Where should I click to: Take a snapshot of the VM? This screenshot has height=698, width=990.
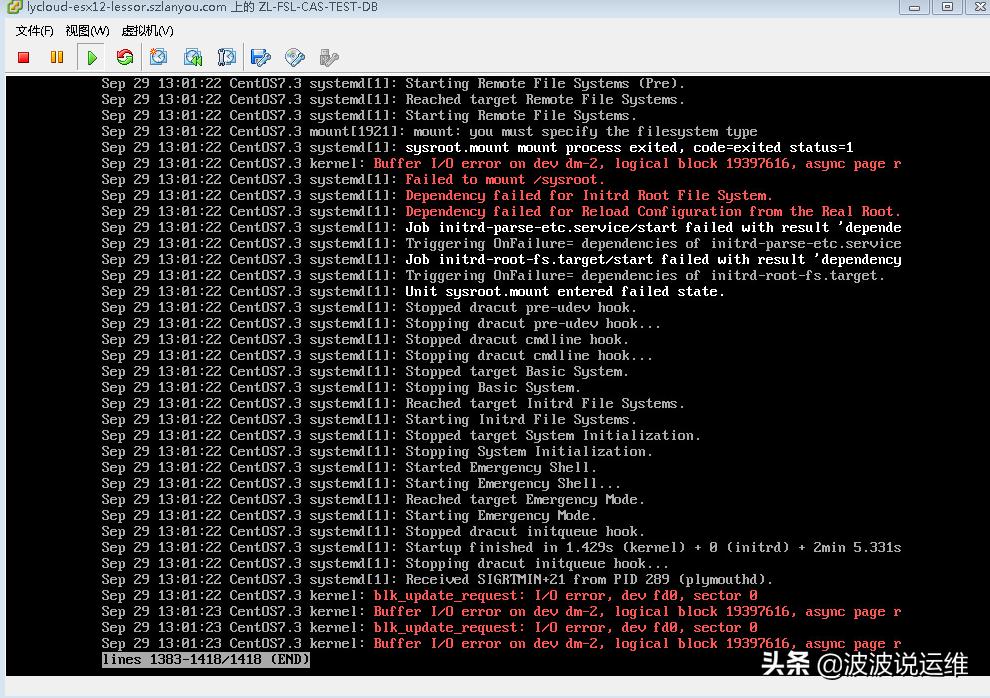159,57
